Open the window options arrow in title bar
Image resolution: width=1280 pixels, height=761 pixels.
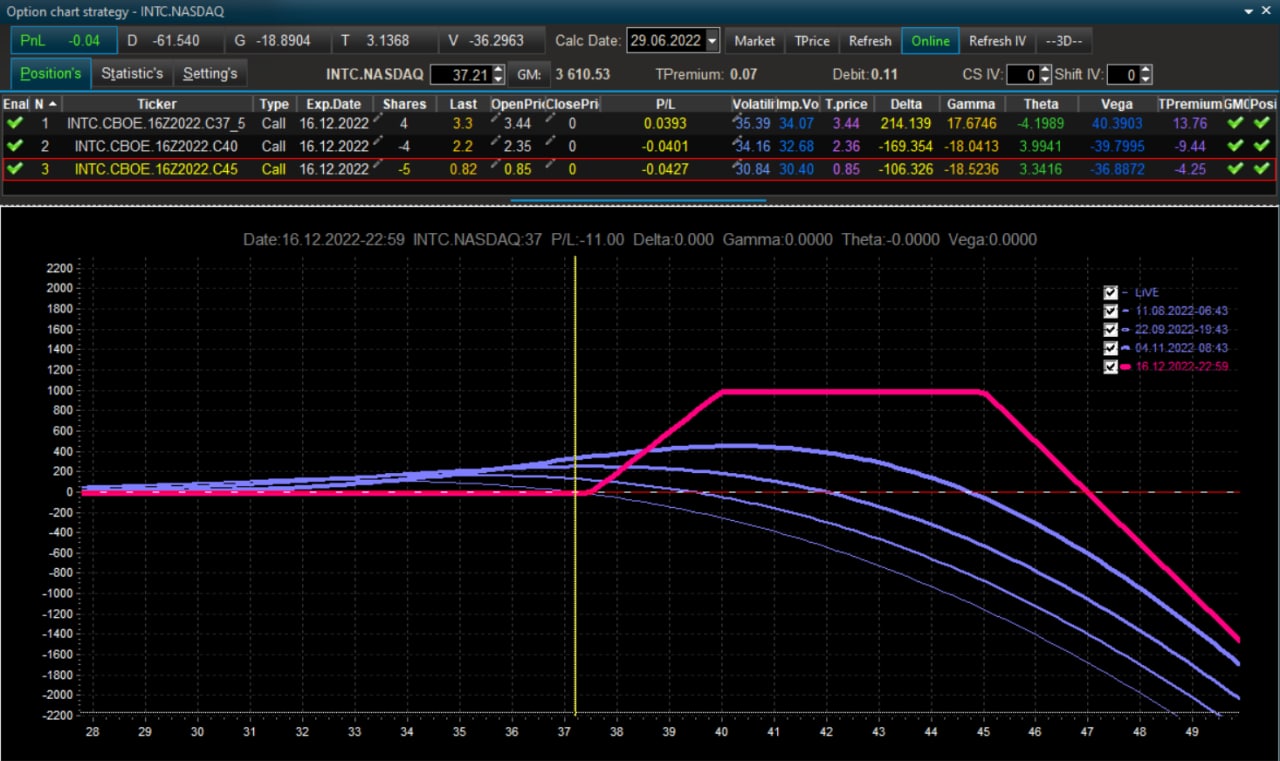[x=1249, y=11]
